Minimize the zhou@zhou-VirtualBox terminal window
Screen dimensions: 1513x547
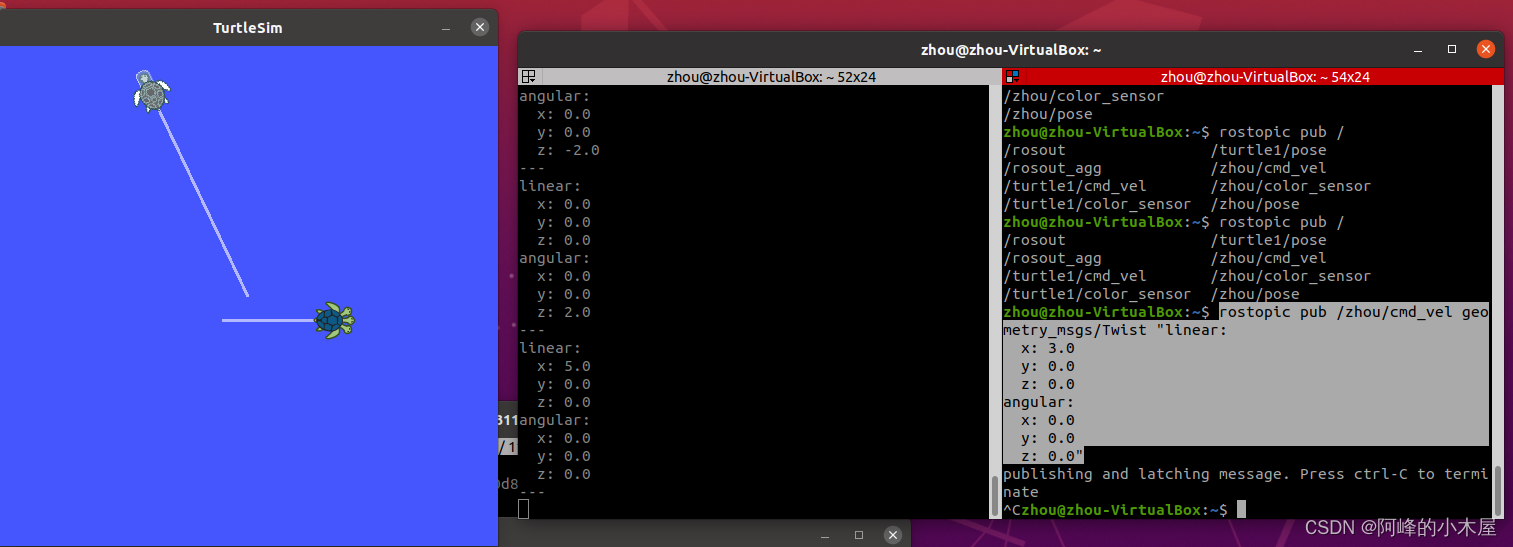pyautogui.click(x=1418, y=49)
